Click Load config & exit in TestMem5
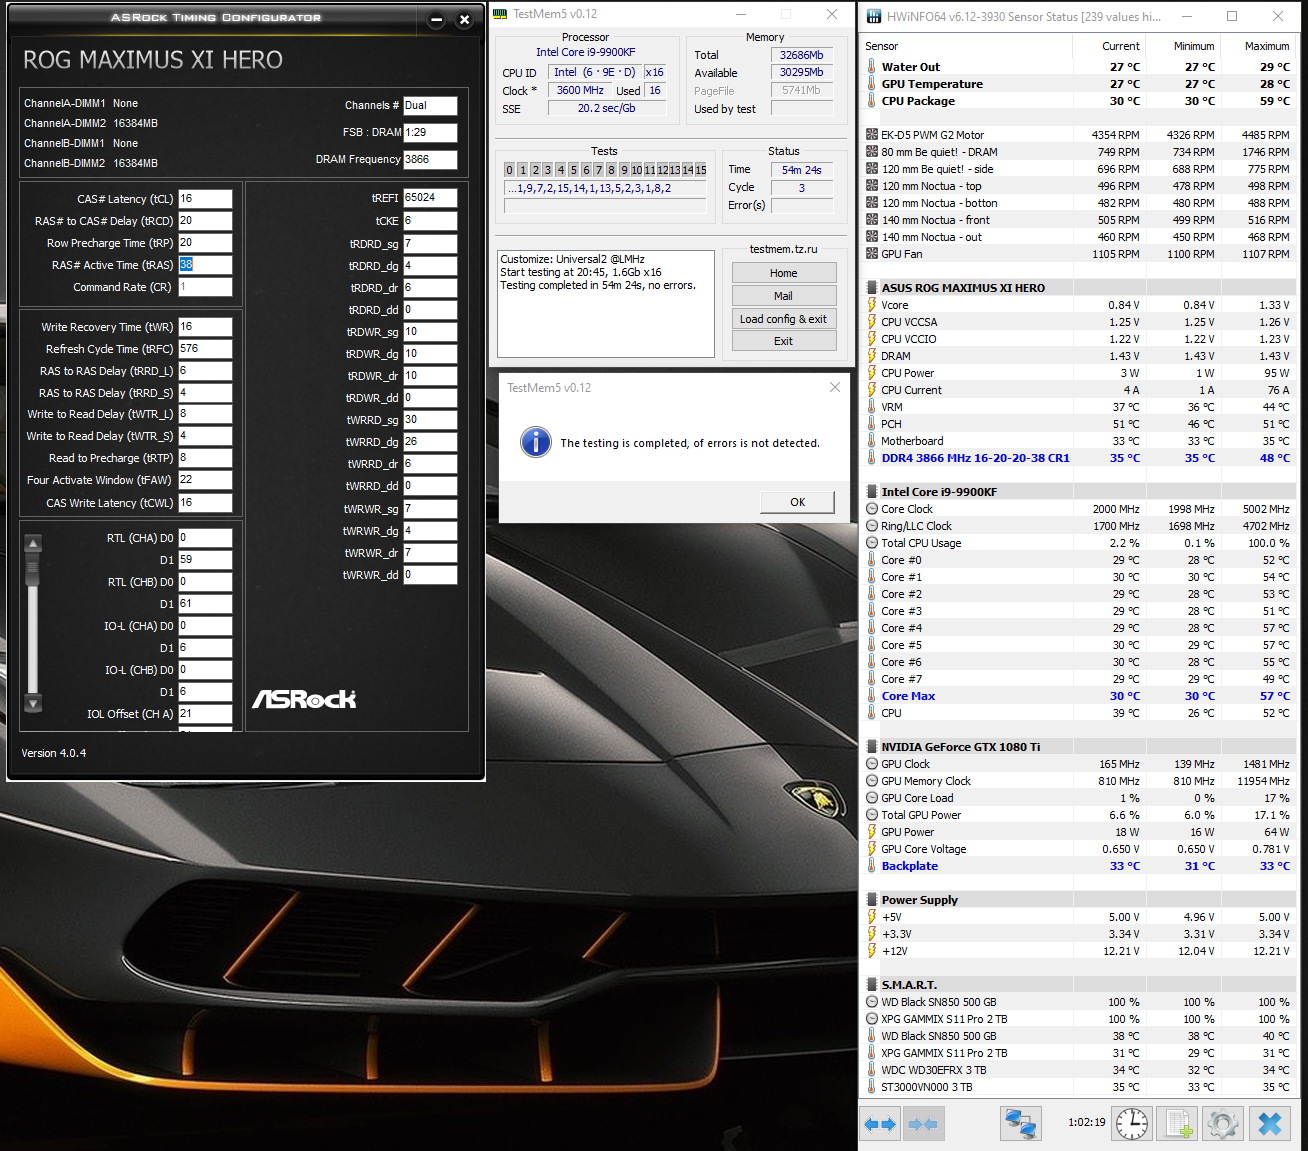1308x1151 pixels. coord(784,319)
